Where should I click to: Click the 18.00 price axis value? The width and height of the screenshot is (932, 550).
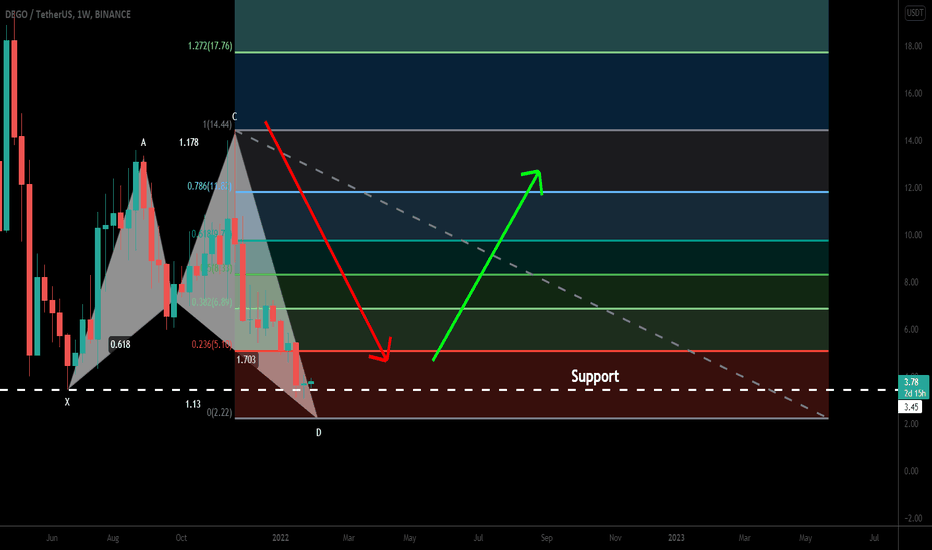(x=913, y=46)
